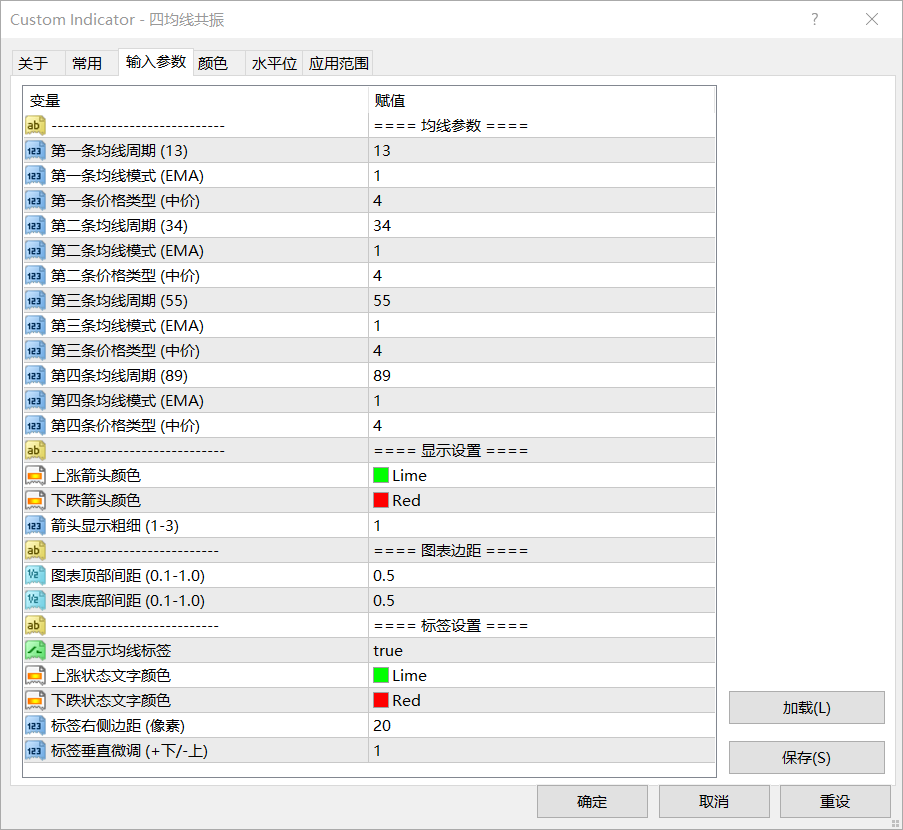Click the 赋值 column header
This screenshot has height=830, width=903.
(542, 101)
